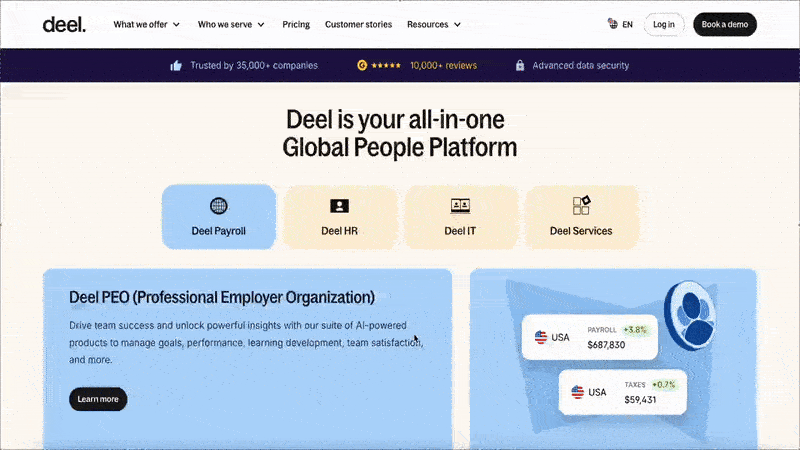The height and width of the screenshot is (450, 800).
Task: Click the US flag in taxes card
Action: [x=578, y=392]
